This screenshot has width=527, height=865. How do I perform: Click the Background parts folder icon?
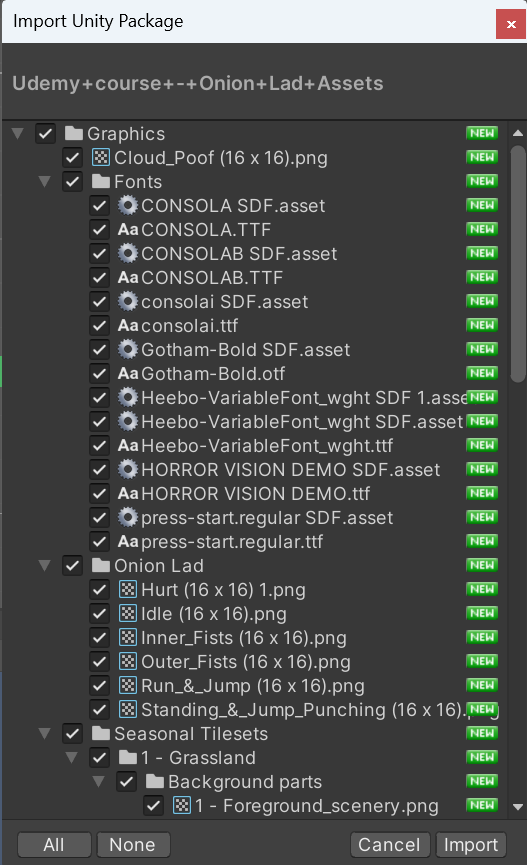click(155, 782)
